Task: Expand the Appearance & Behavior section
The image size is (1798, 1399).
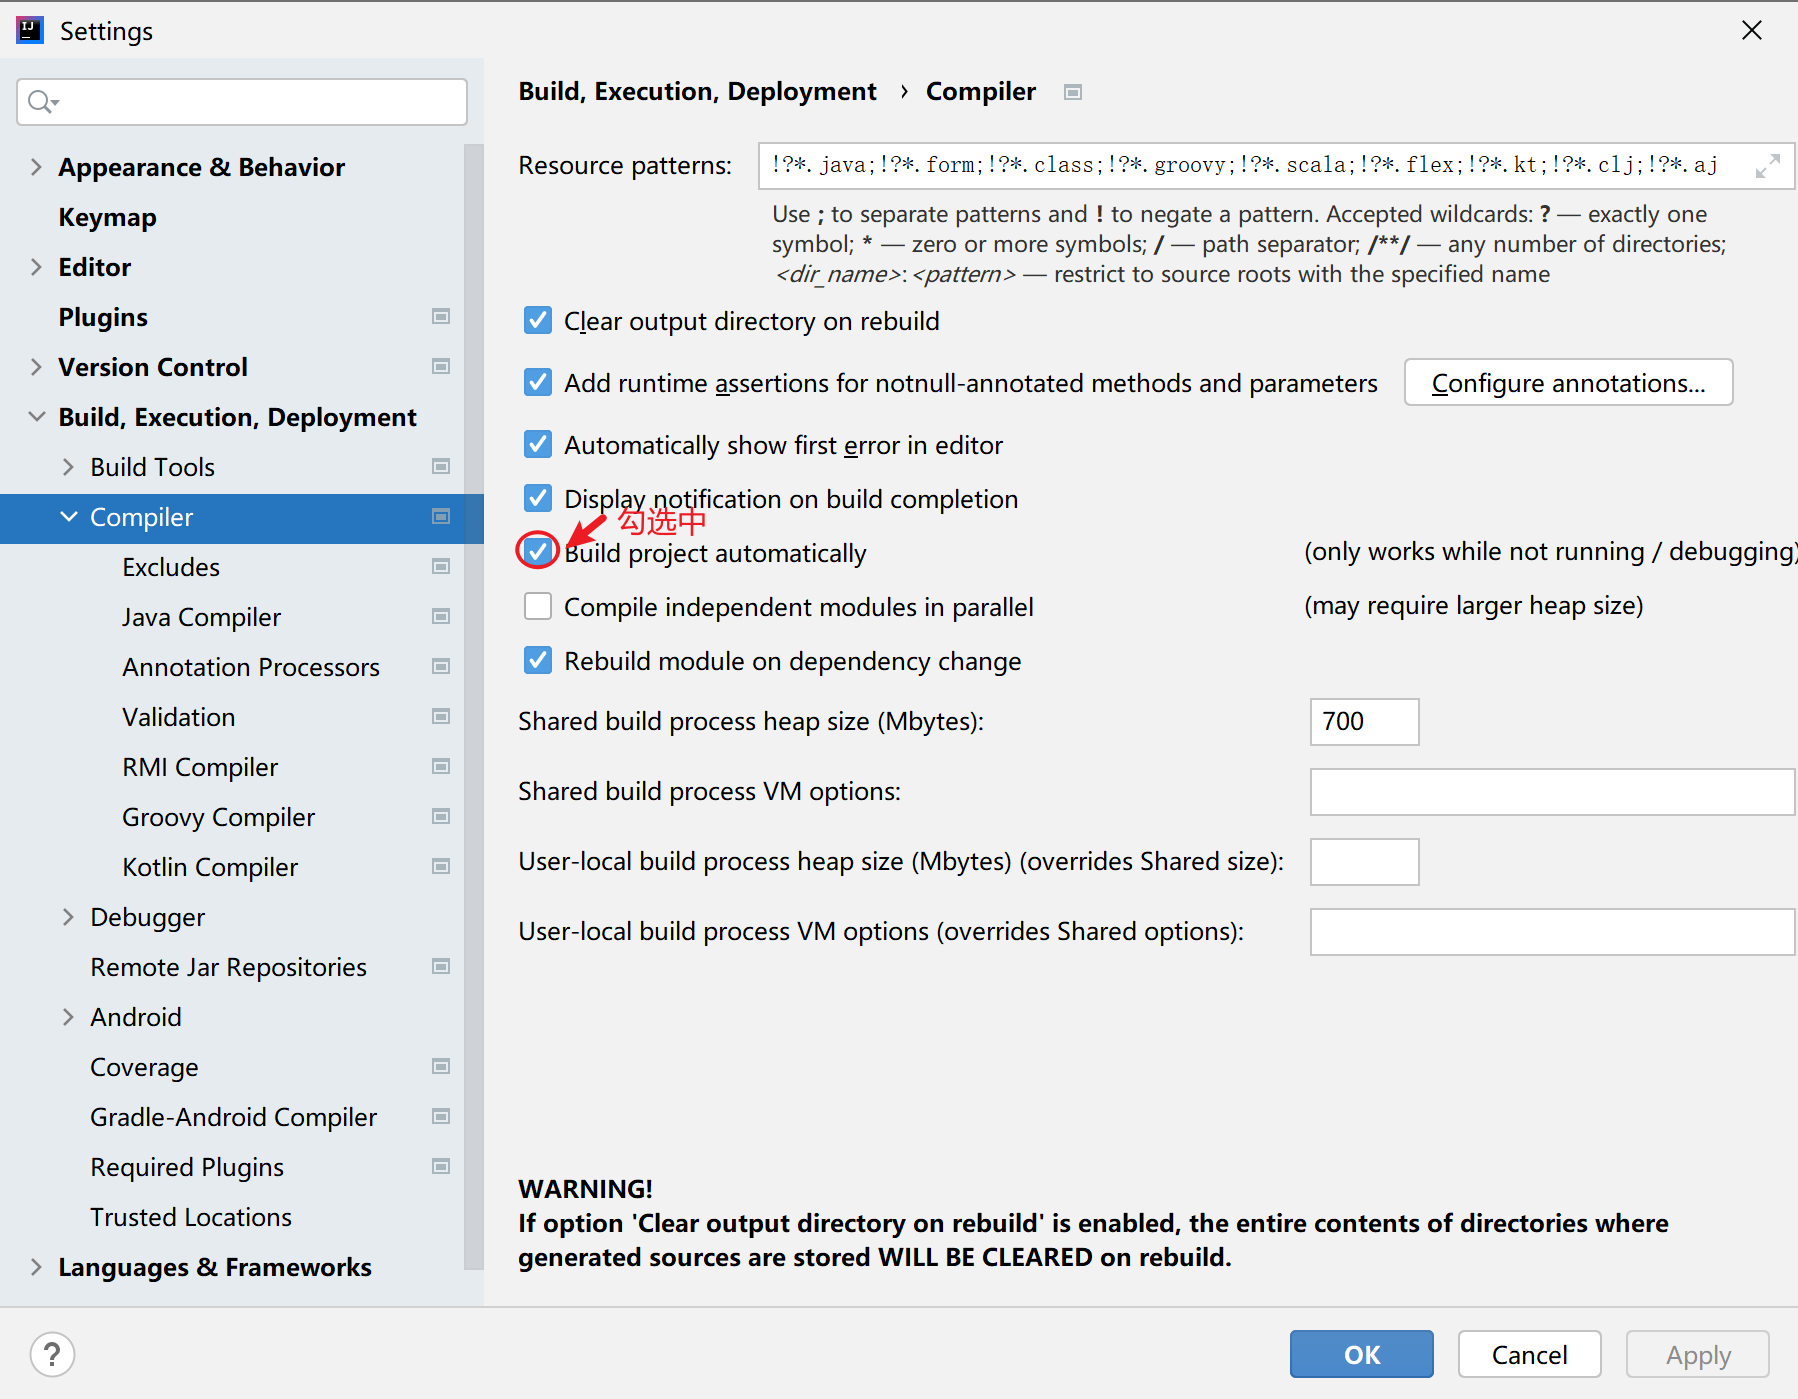Action: point(36,167)
